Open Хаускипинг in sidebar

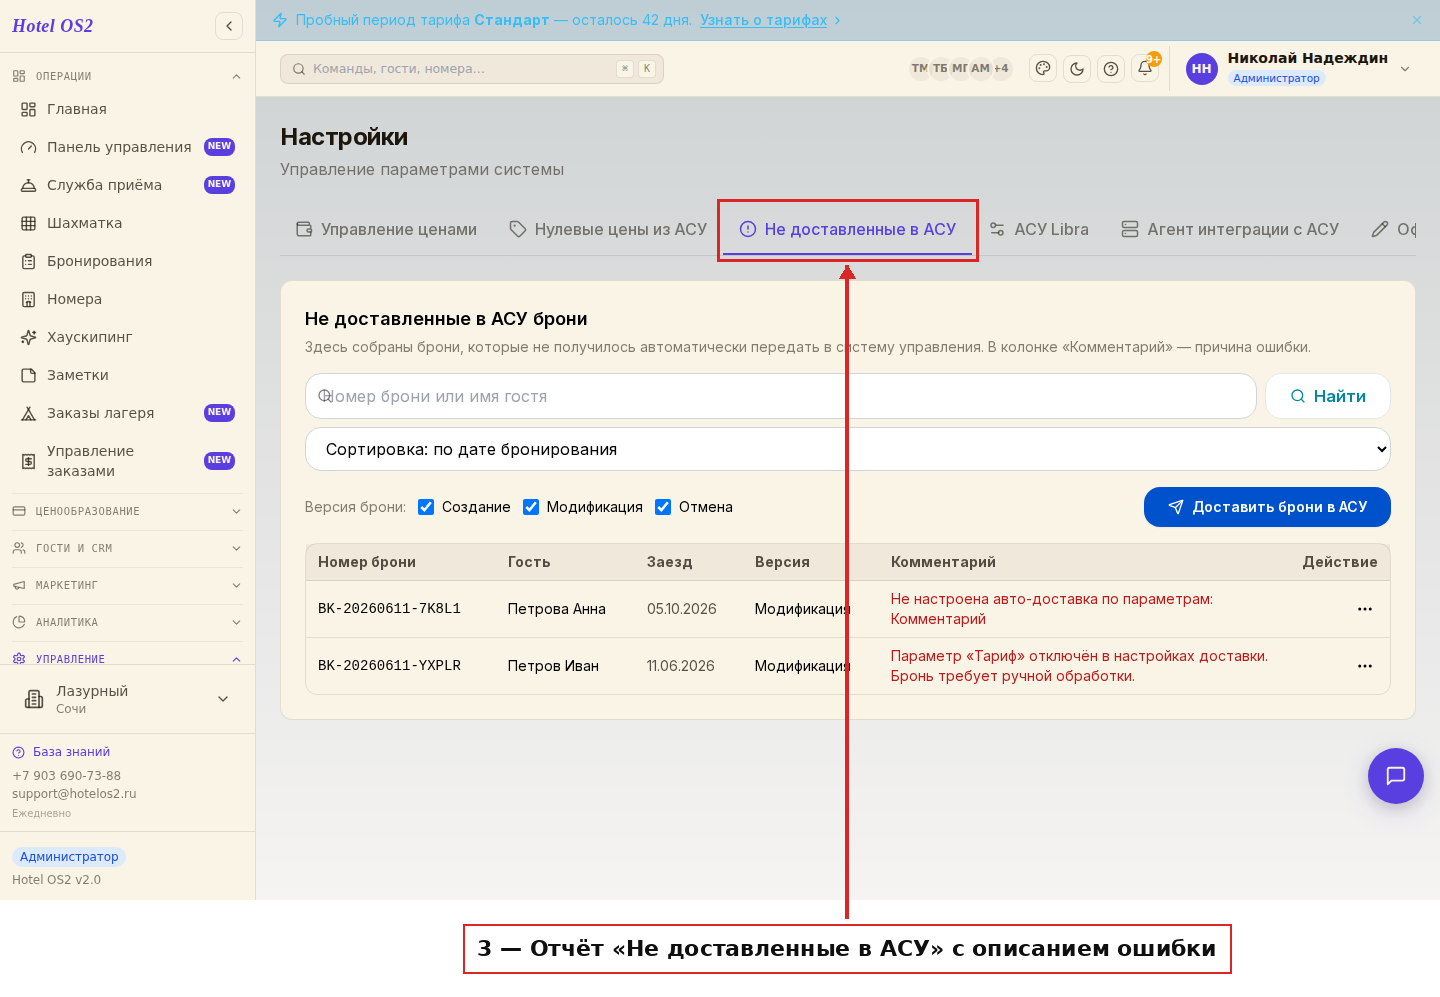coord(128,337)
